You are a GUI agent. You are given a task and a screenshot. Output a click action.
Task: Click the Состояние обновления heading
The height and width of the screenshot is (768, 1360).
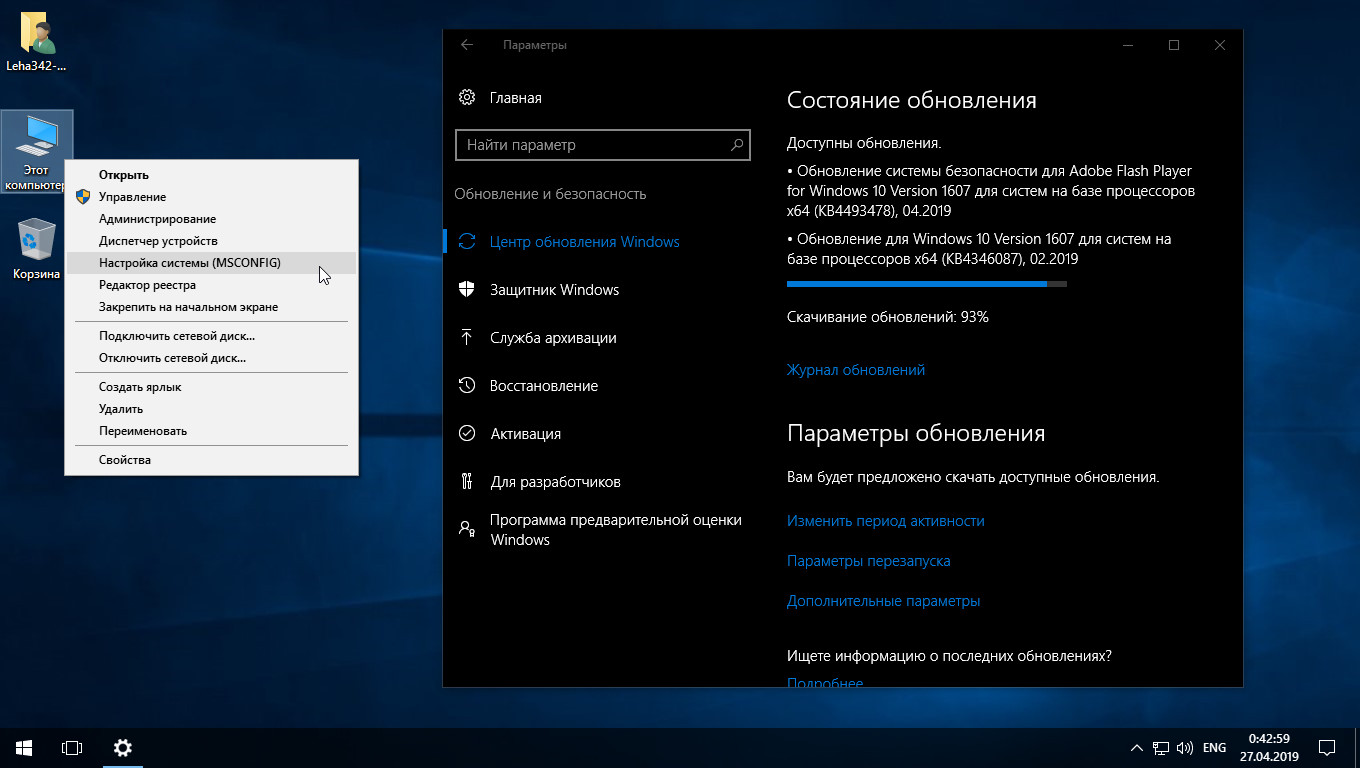[912, 100]
